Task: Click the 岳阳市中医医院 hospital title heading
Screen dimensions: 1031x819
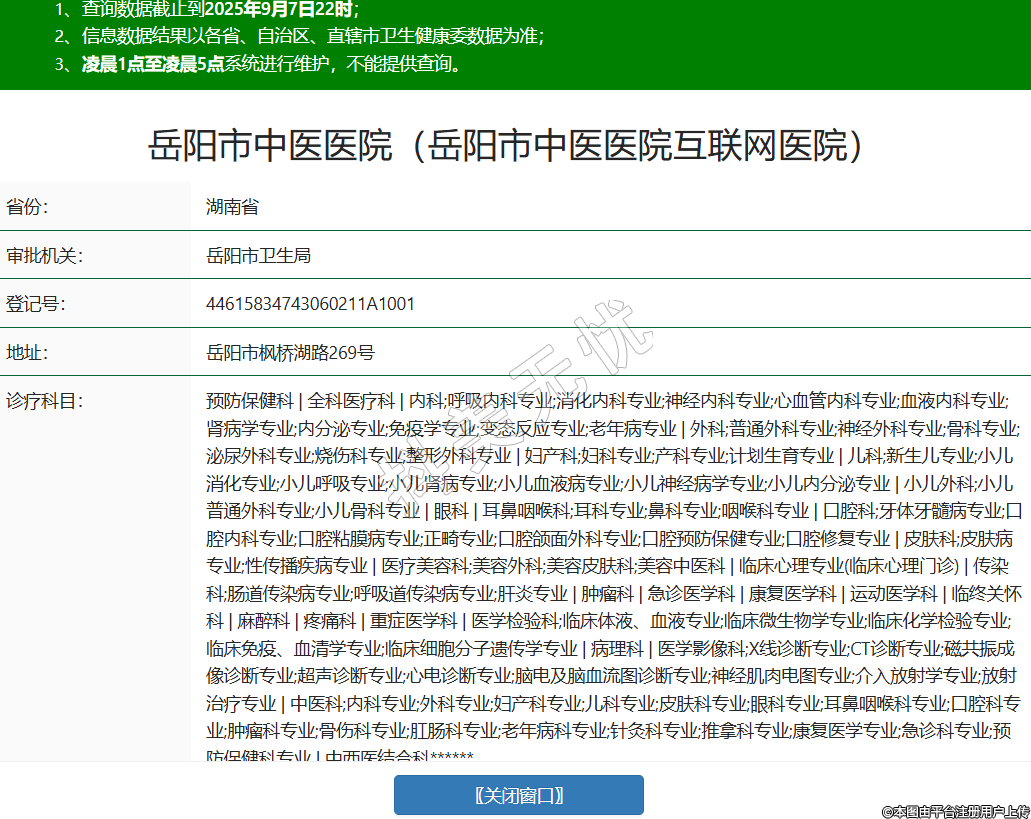Action: pos(506,146)
